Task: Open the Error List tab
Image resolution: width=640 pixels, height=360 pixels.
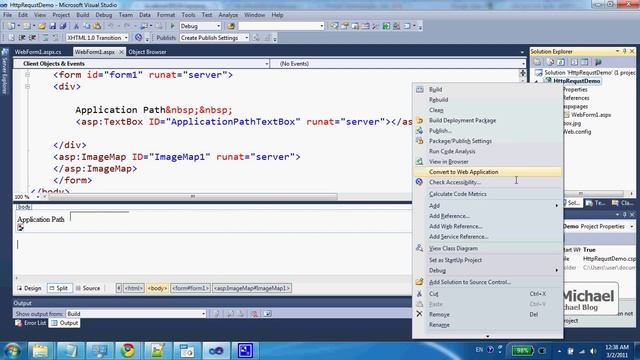Action: (x=31, y=323)
